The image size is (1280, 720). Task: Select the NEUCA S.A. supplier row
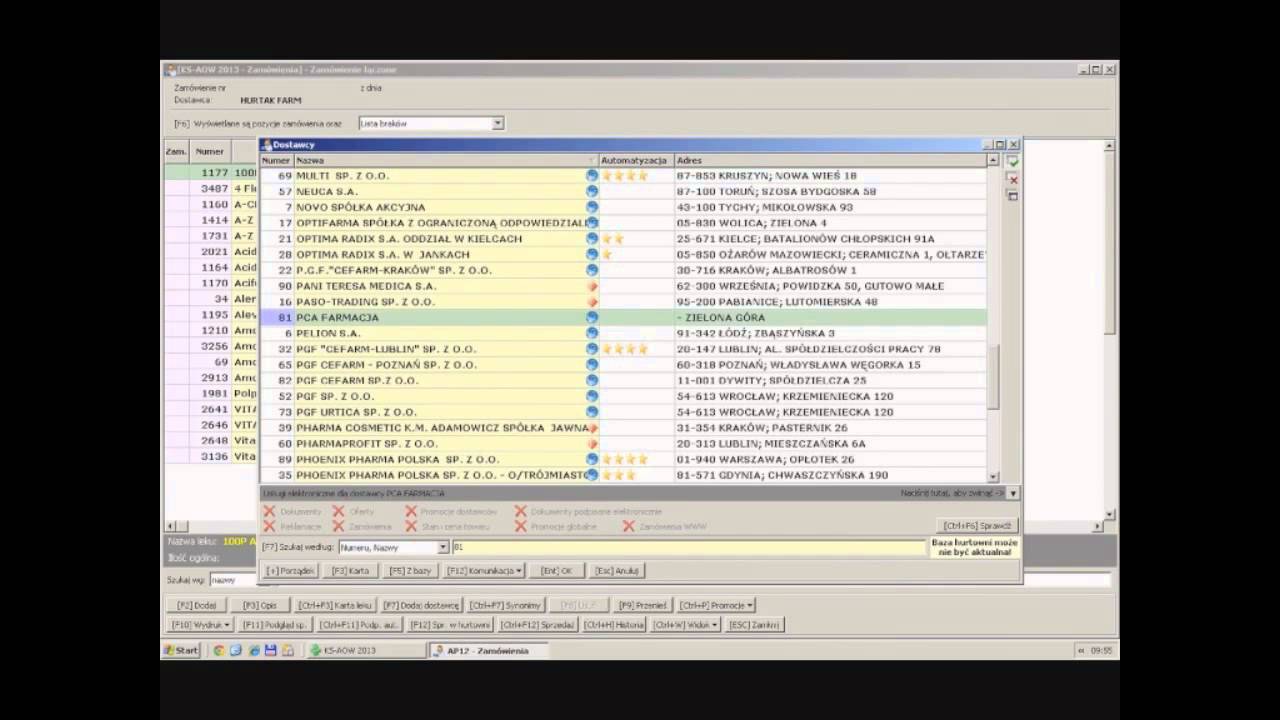[x=623, y=191]
